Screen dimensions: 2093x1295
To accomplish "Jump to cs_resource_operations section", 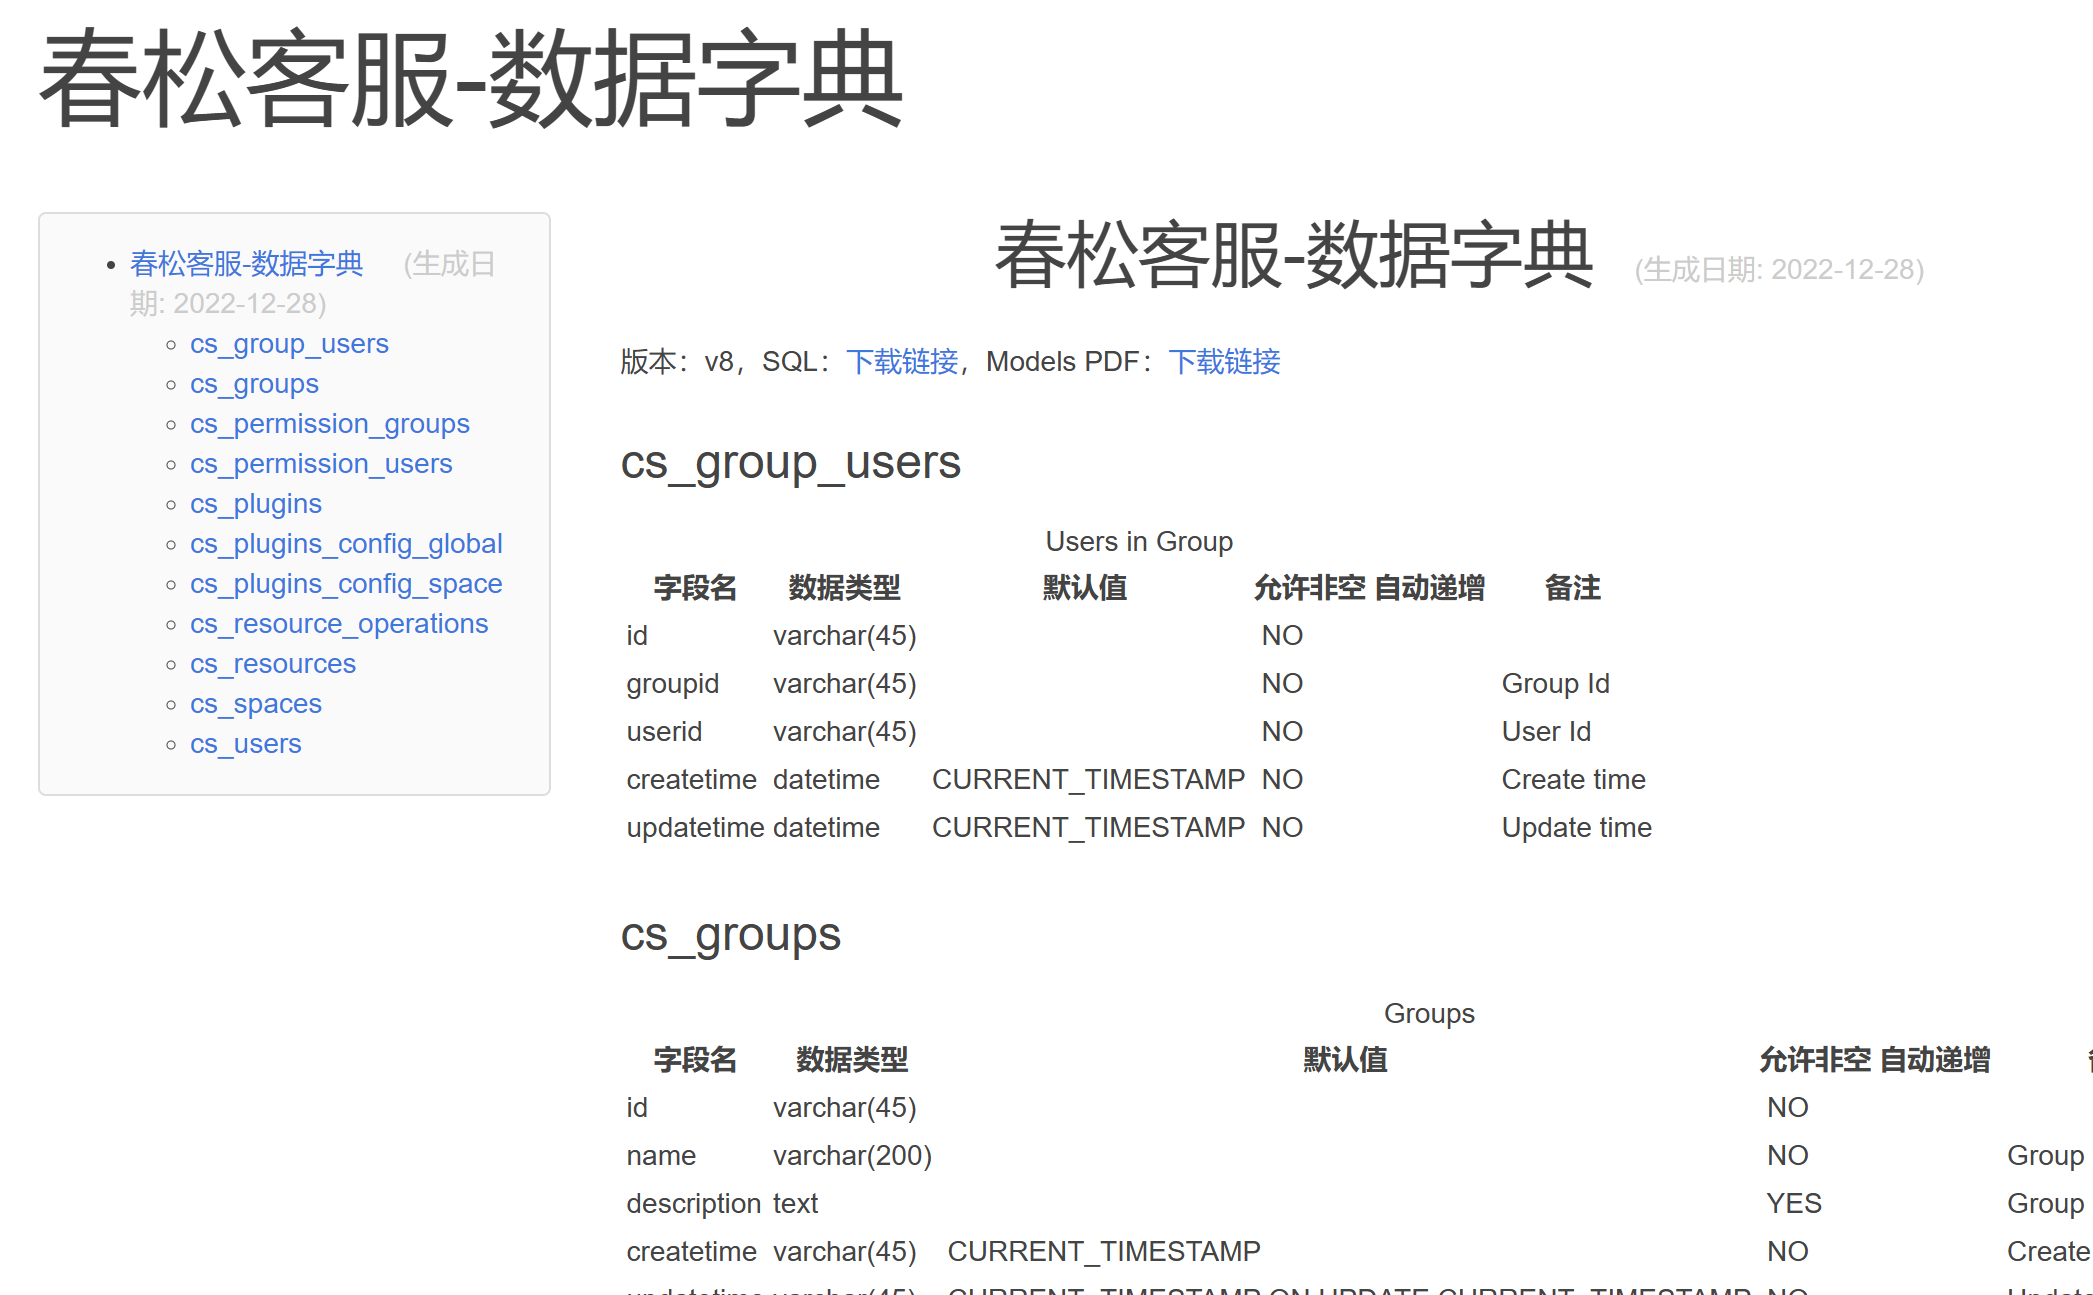I will pyautogui.click(x=339, y=624).
